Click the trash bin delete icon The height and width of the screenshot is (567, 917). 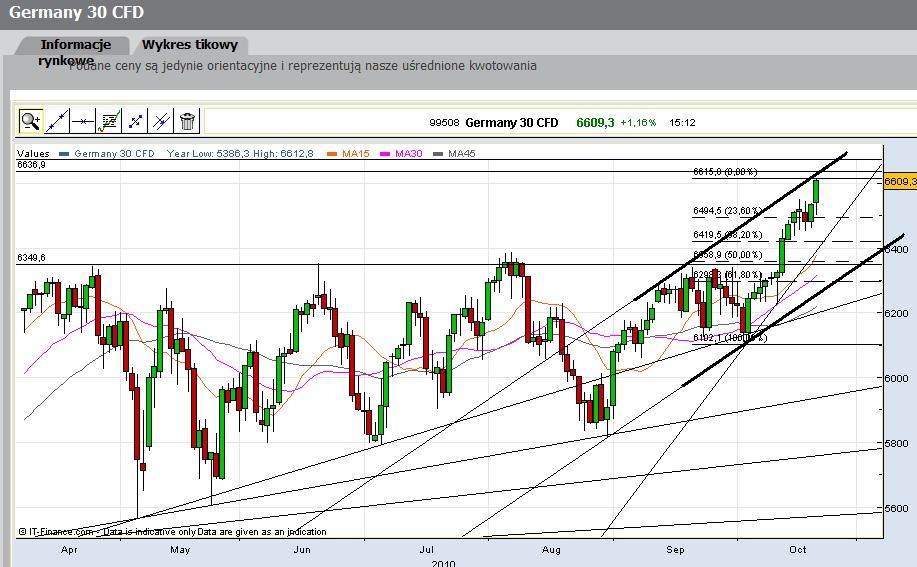click(x=187, y=121)
